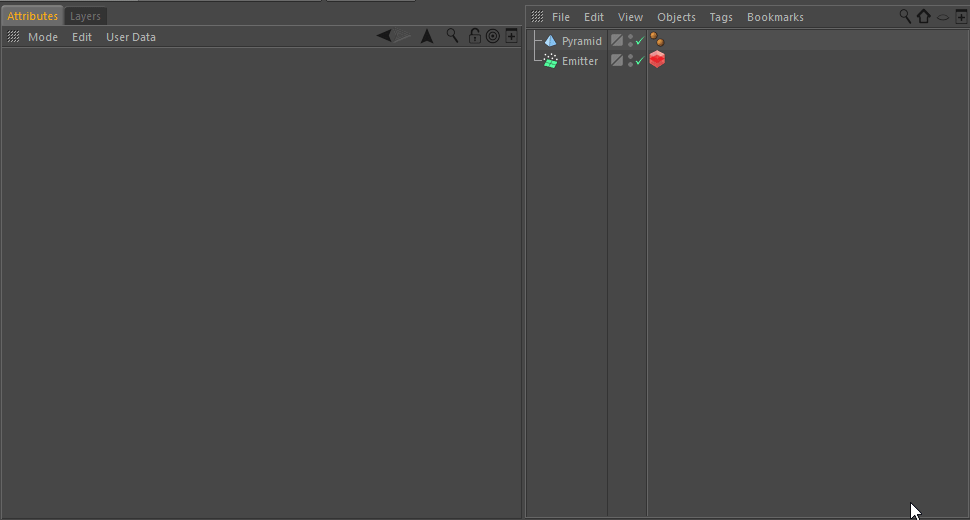Viewport: 970px width, 520px height.
Task: Open the Object Manager View menu
Action: pos(630,17)
